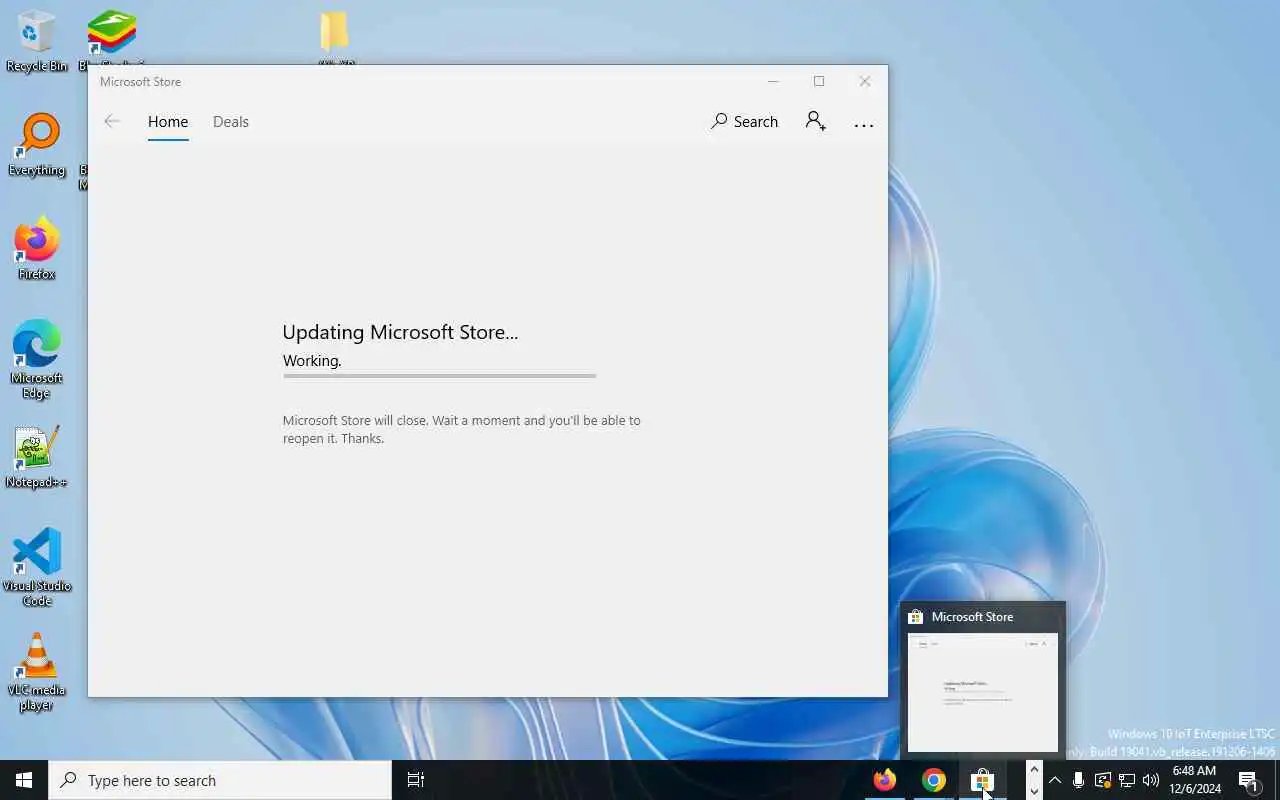Click the "Working." status text
Image resolution: width=1280 pixels, height=800 pixels.
point(312,361)
